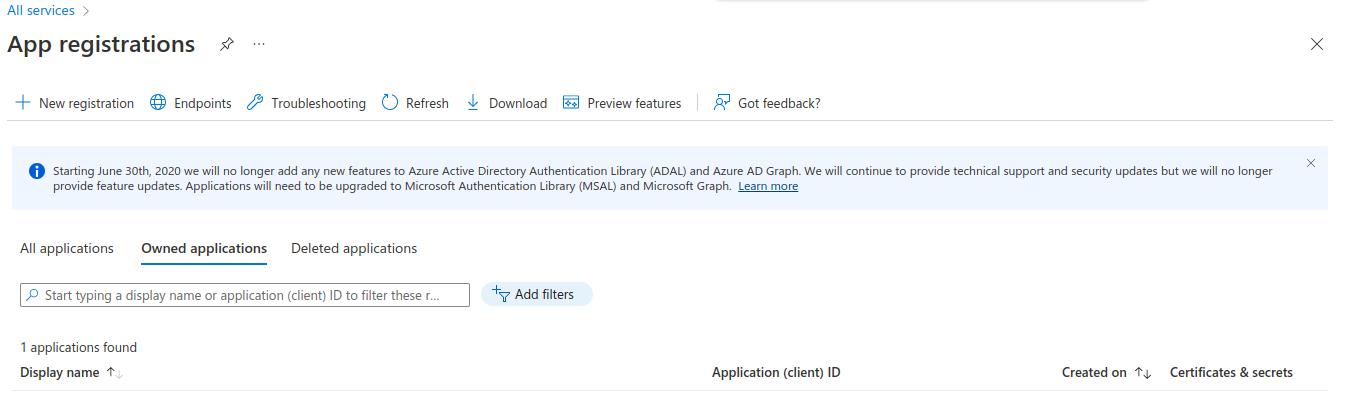Open the Deleted applications tab
The width and height of the screenshot is (1353, 393).
pyautogui.click(x=354, y=248)
